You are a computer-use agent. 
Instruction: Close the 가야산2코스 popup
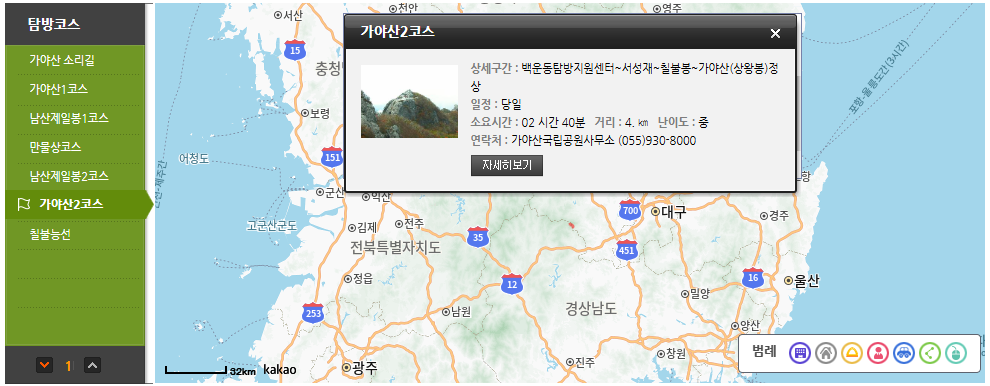pyautogui.click(x=775, y=33)
